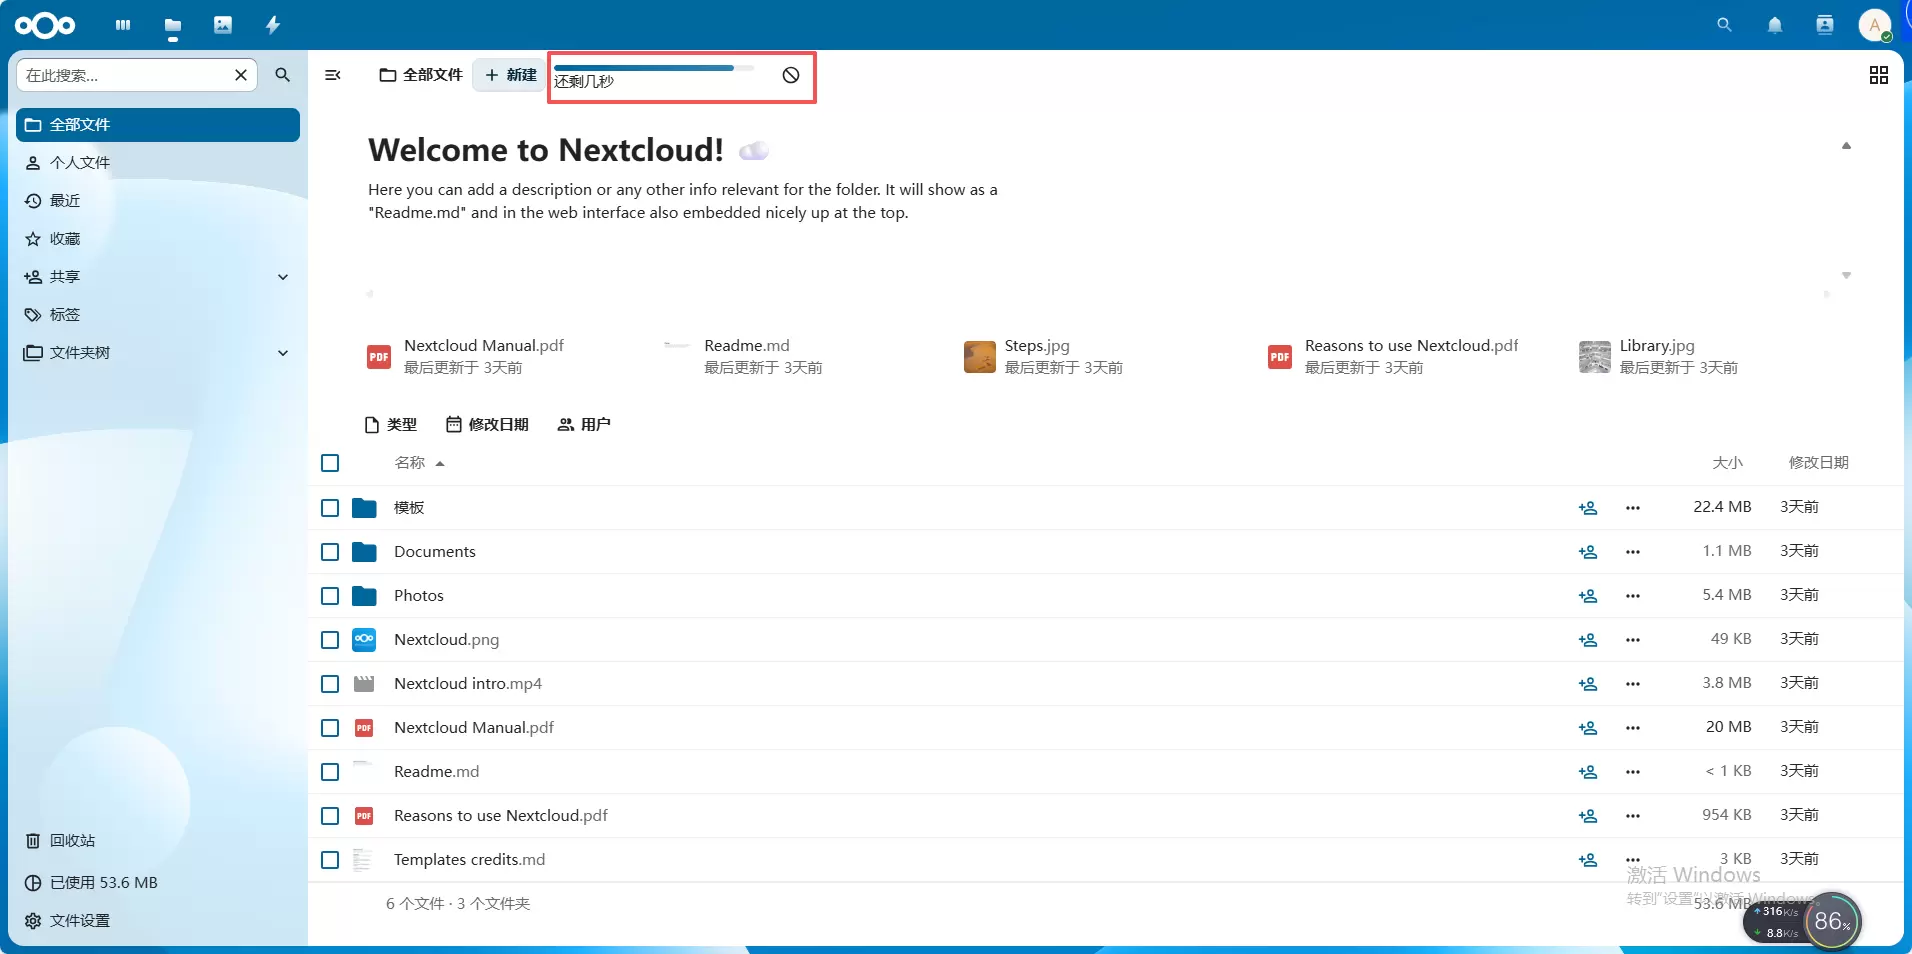Select the Photos folder checkbox

[330, 596]
